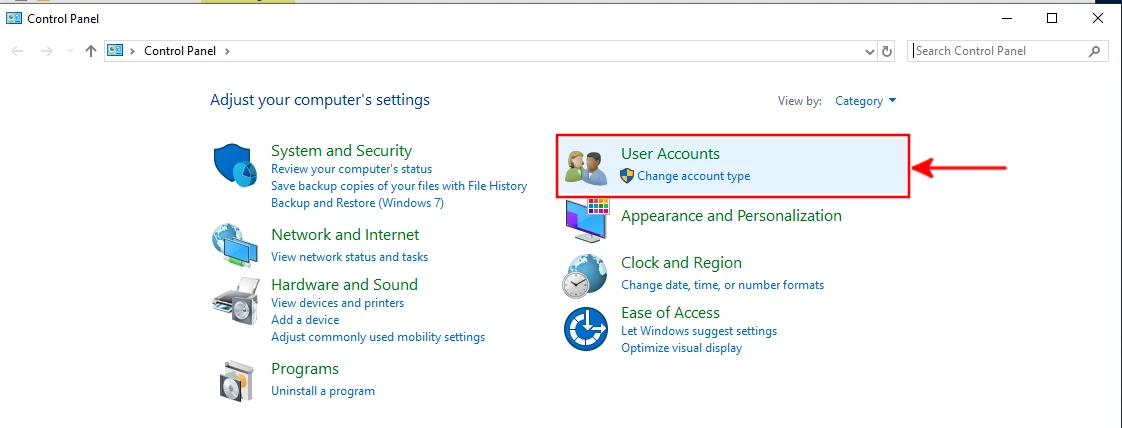The height and width of the screenshot is (428, 1122).
Task: Open Clock and Region category
Action: 681,263
